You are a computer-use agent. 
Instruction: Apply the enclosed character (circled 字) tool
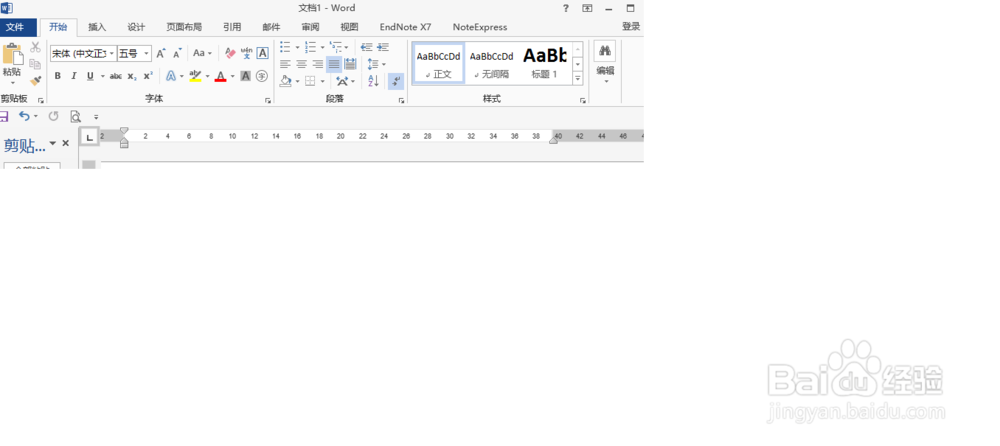tap(262, 76)
